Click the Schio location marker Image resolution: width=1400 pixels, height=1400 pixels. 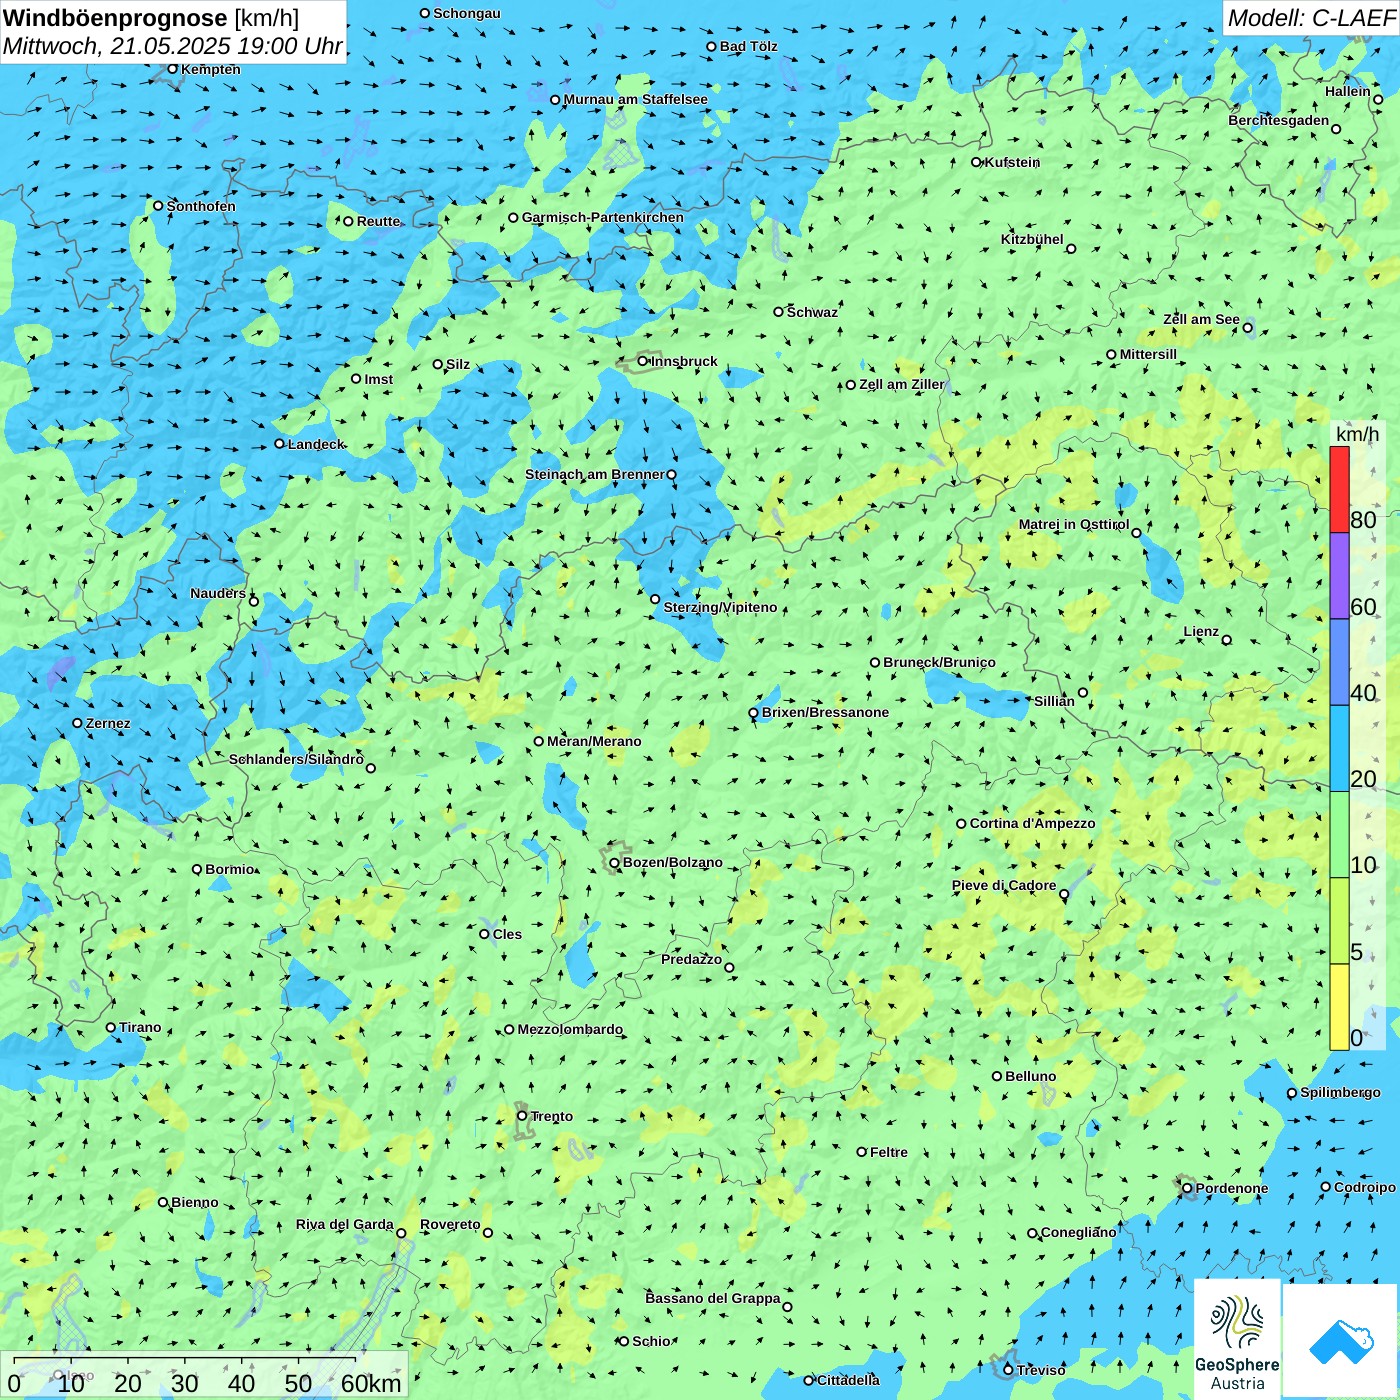624,1341
